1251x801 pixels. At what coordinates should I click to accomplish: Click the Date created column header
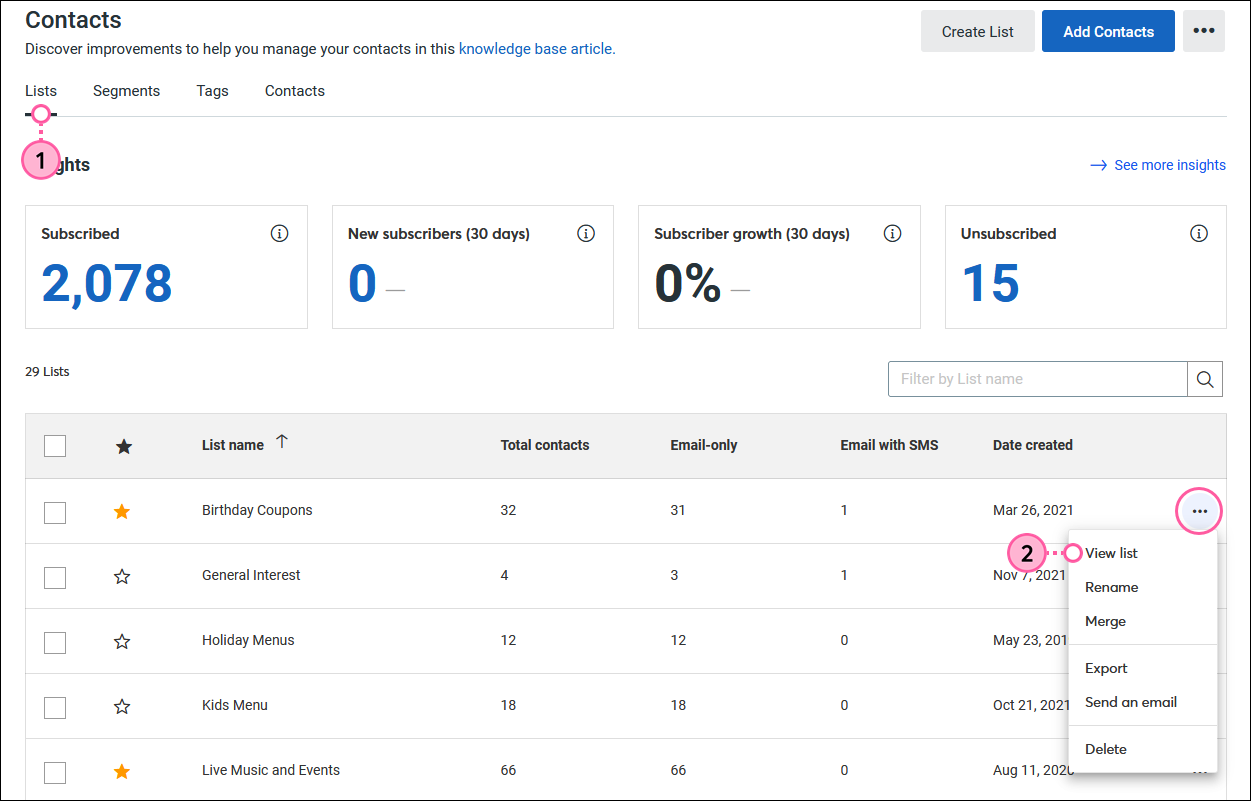coord(1033,445)
